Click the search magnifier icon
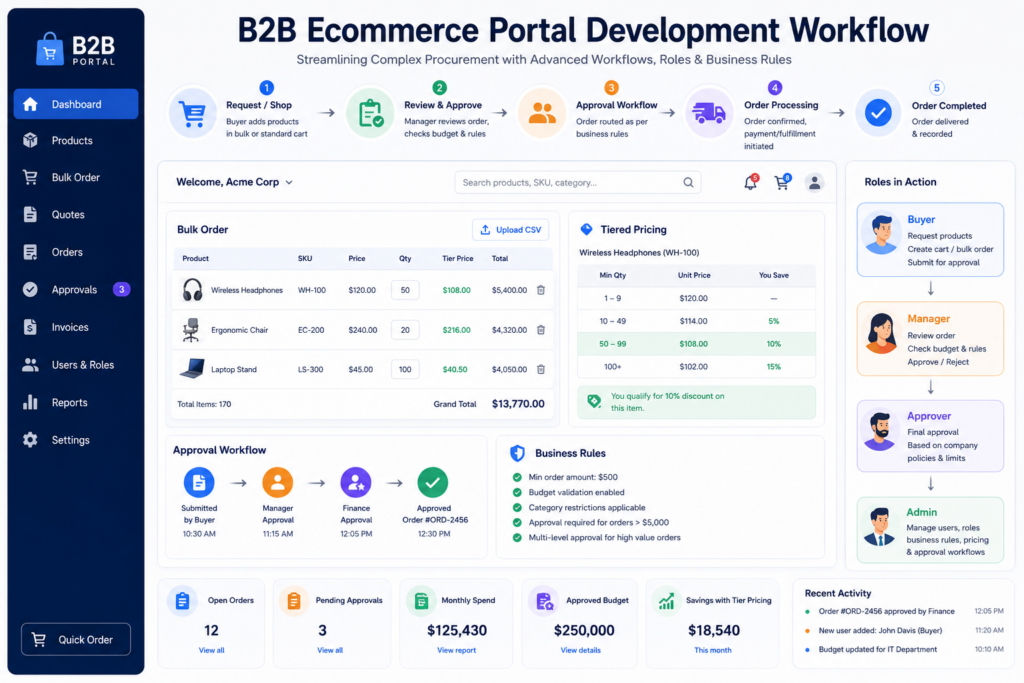The image size is (1024, 683). [688, 182]
